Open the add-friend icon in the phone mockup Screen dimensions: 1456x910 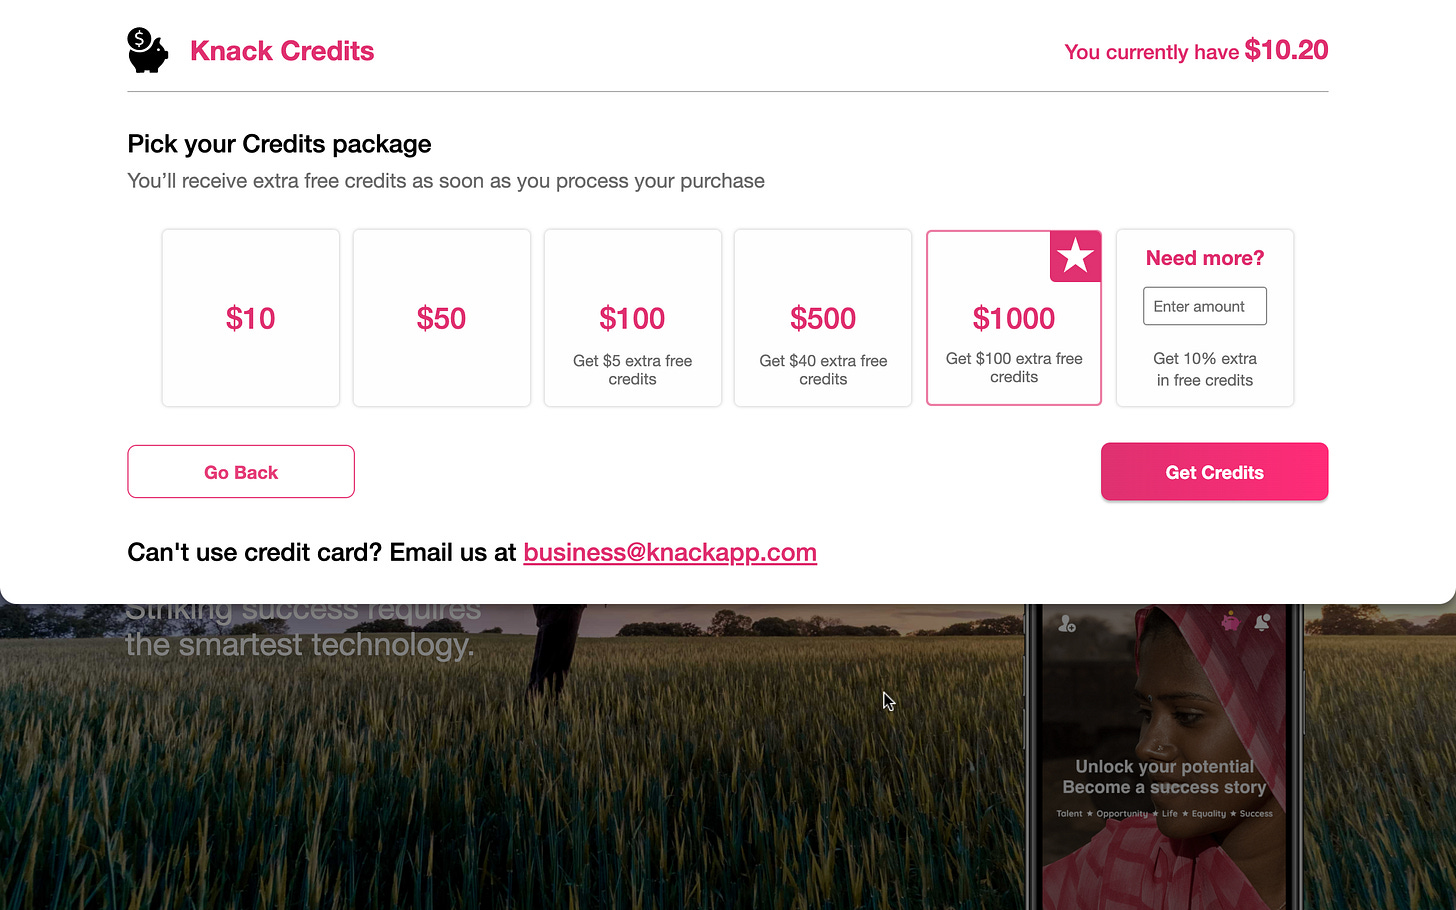point(1067,623)
